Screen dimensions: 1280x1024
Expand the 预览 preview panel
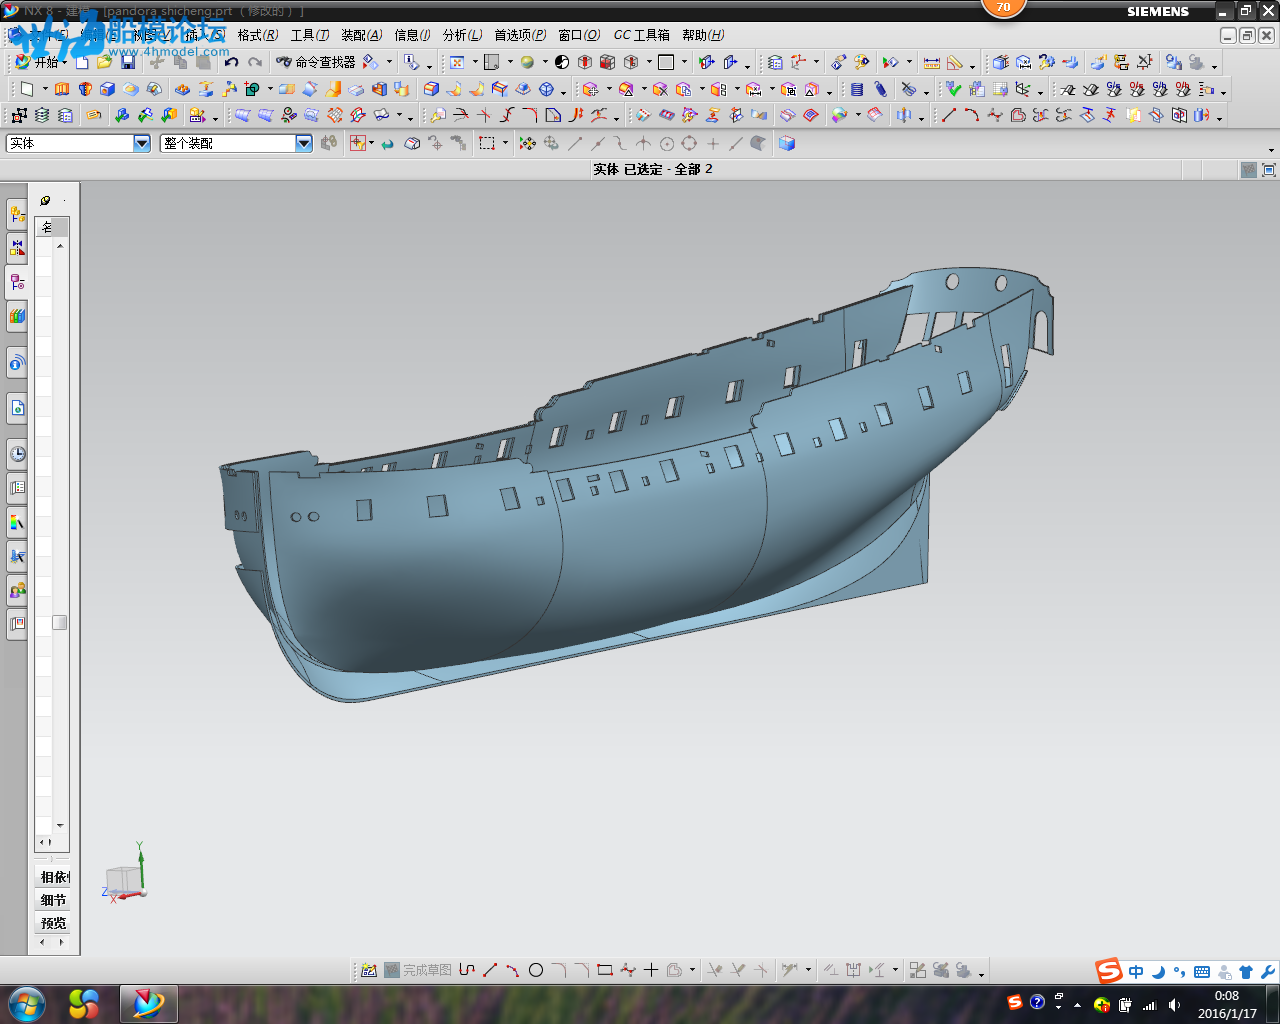point(54,923)
